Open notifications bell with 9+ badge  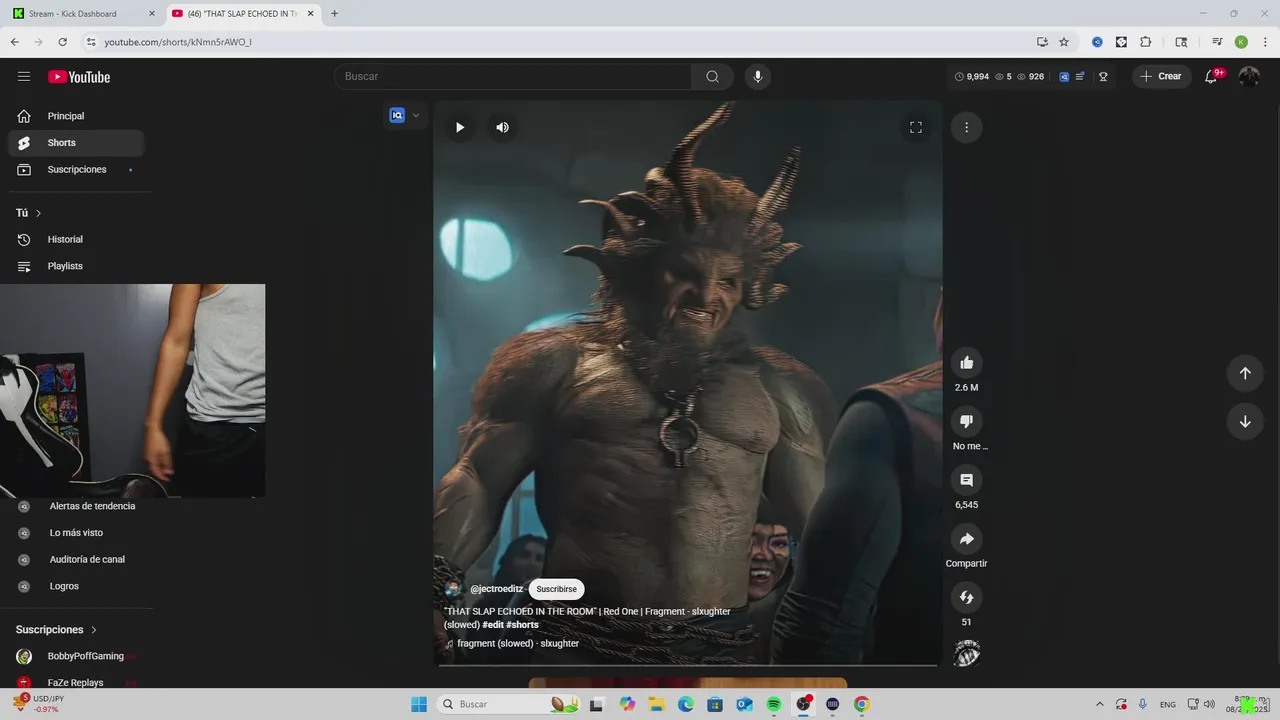click(x=1212, y=77)
